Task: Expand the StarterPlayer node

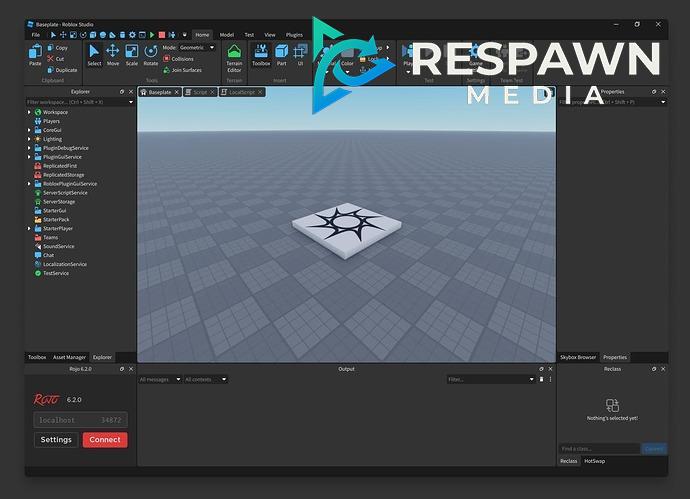Action: [29, 228]
